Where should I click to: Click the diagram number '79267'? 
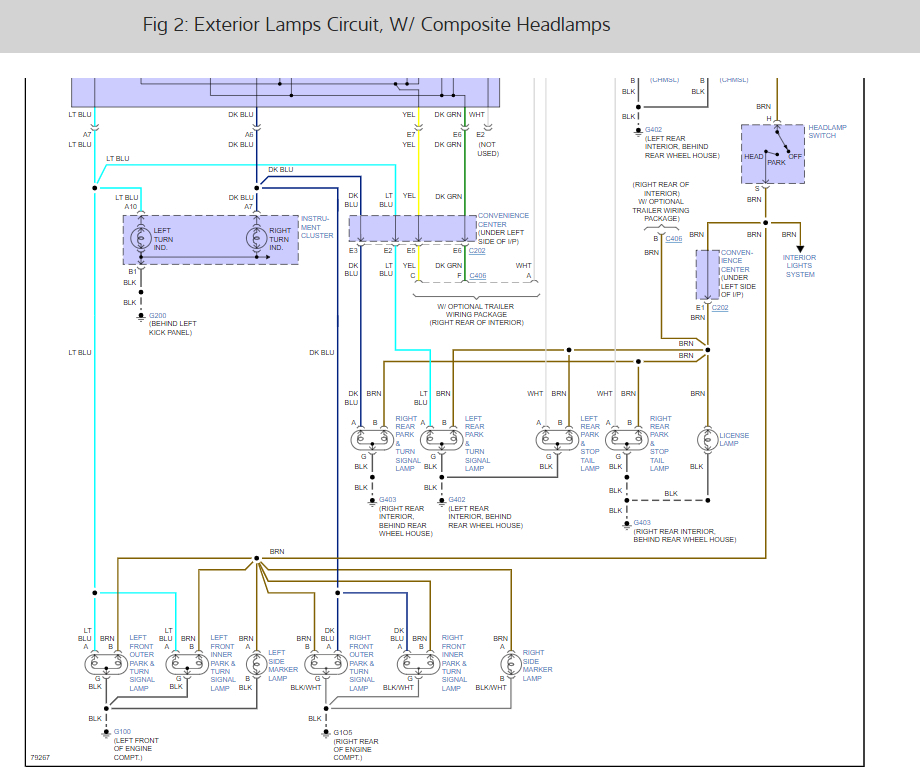coord(40,758)
